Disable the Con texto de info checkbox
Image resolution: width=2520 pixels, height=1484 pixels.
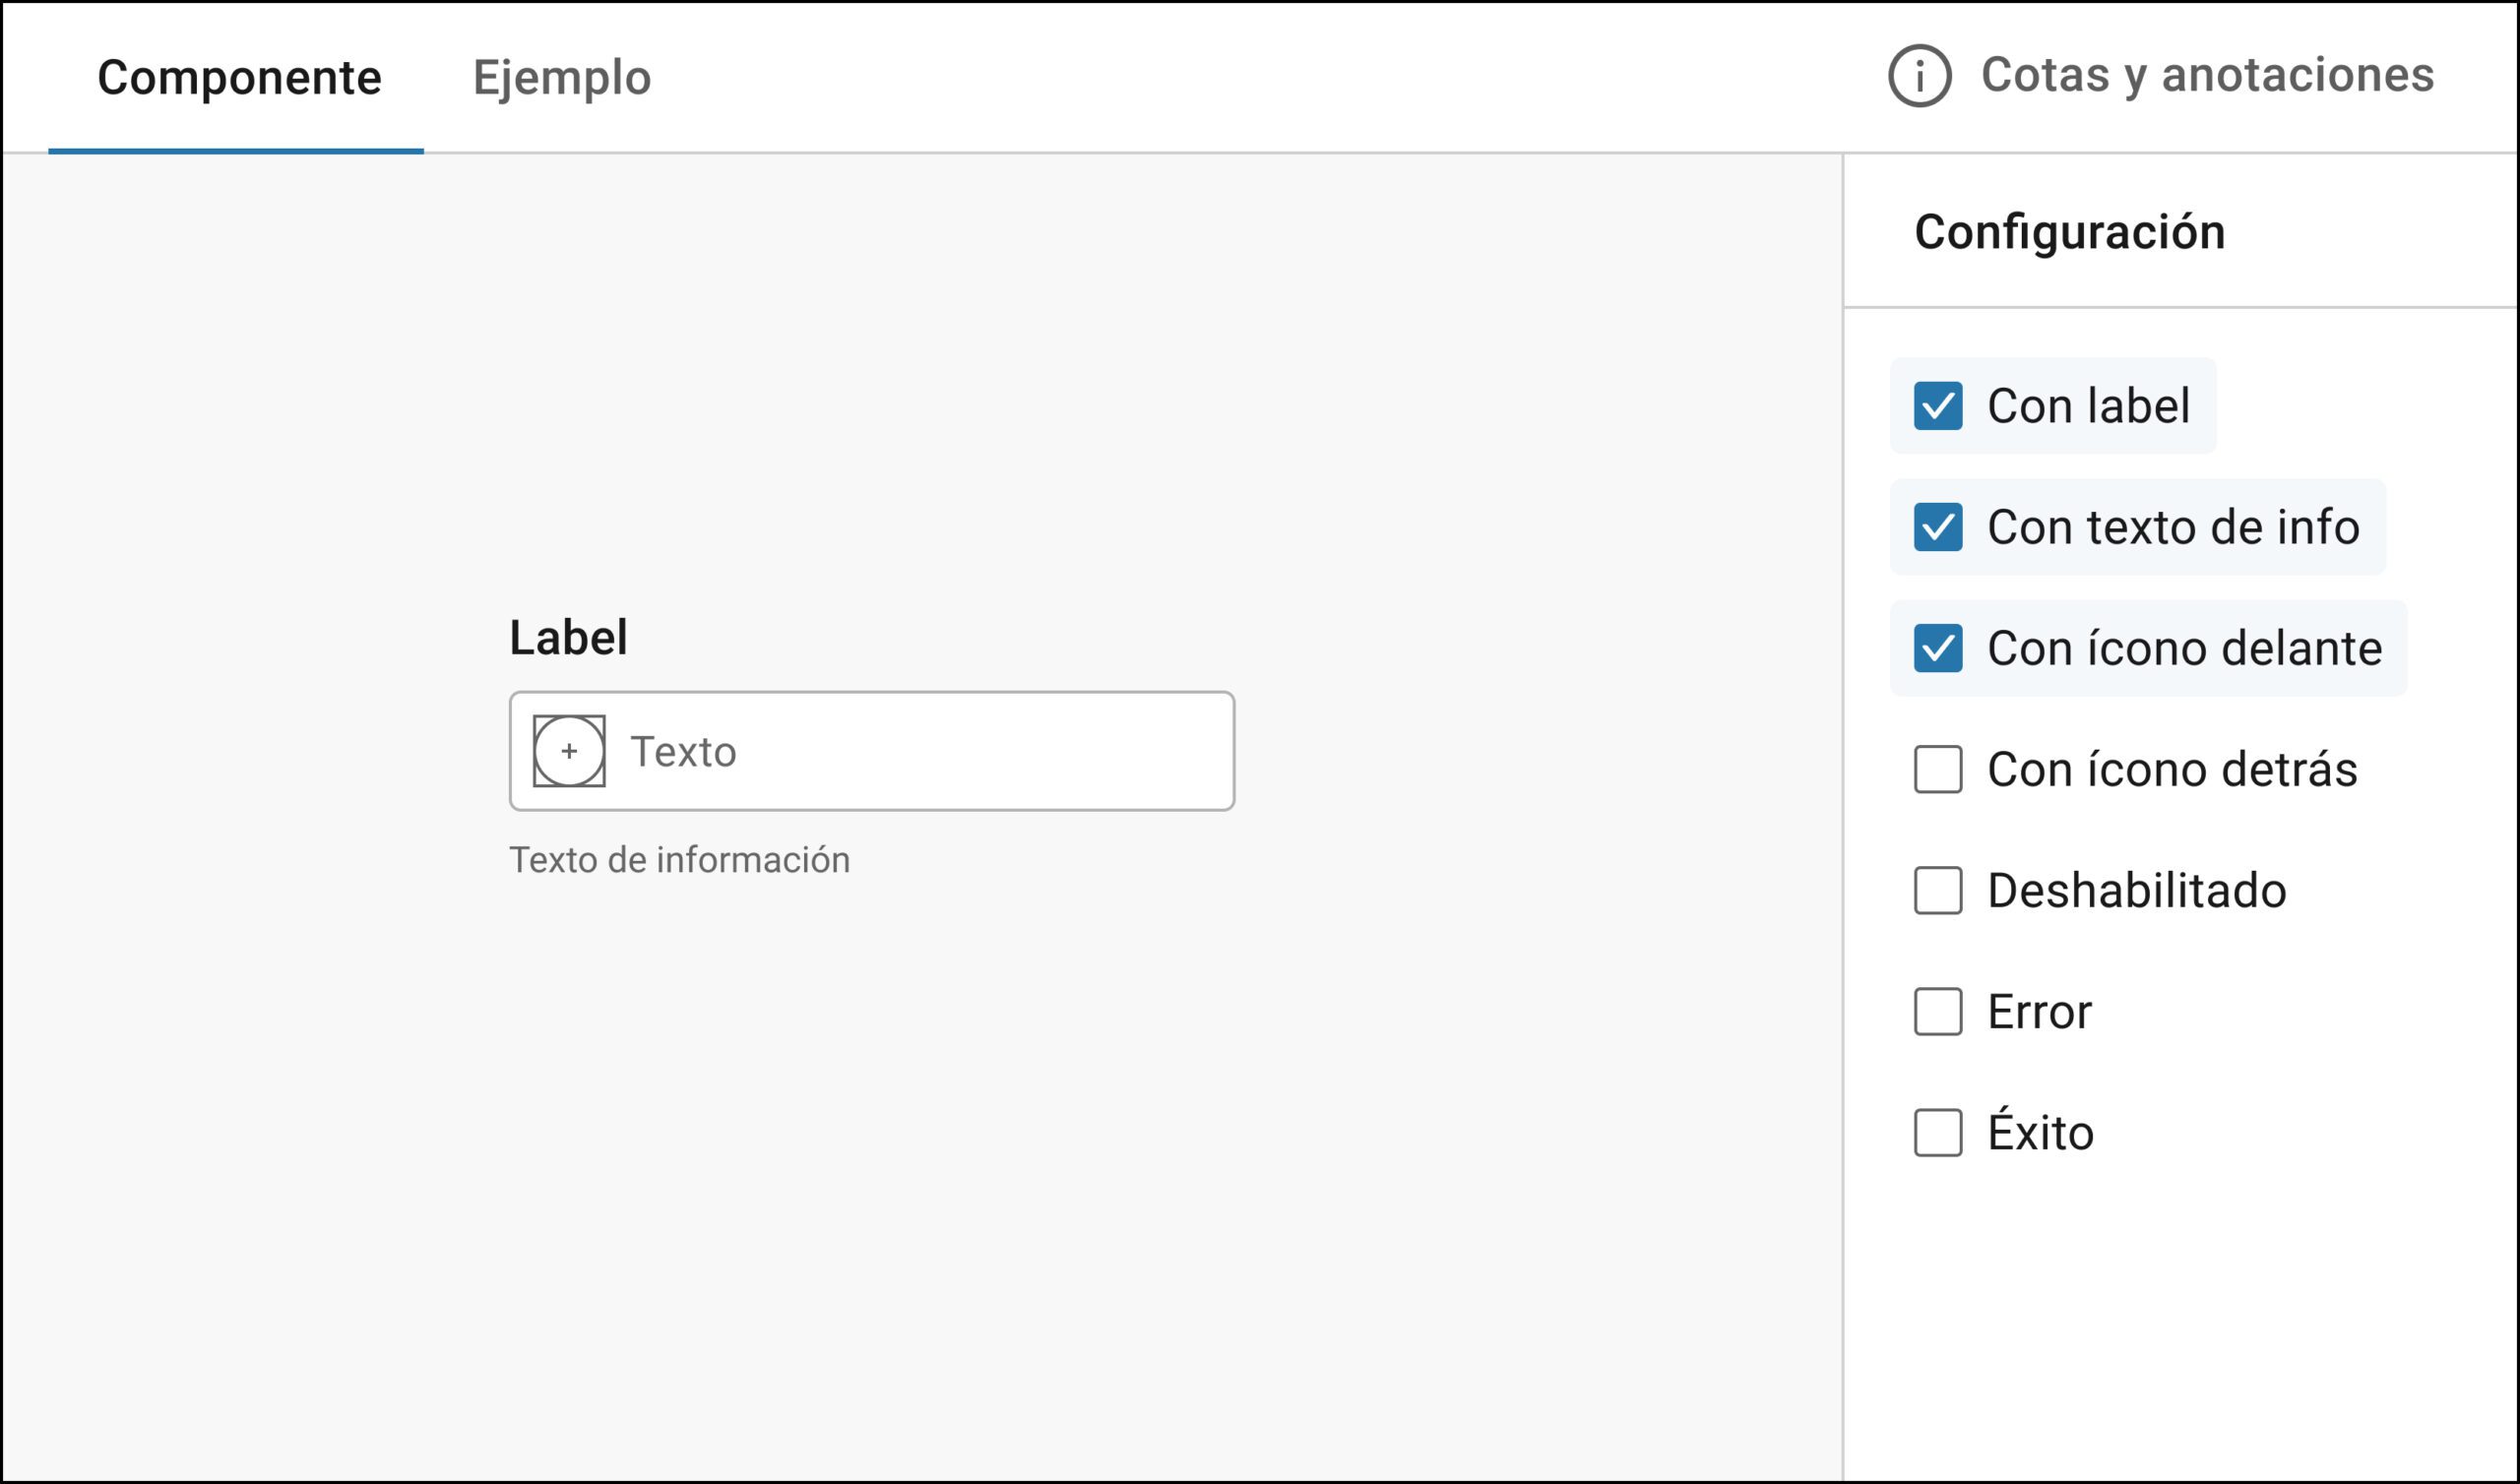click(1940, 527)
